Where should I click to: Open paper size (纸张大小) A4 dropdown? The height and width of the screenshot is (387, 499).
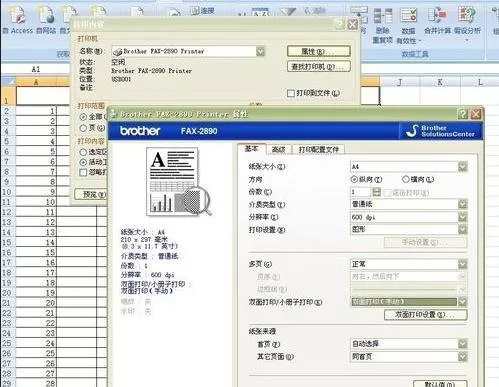tap(463, 166)
